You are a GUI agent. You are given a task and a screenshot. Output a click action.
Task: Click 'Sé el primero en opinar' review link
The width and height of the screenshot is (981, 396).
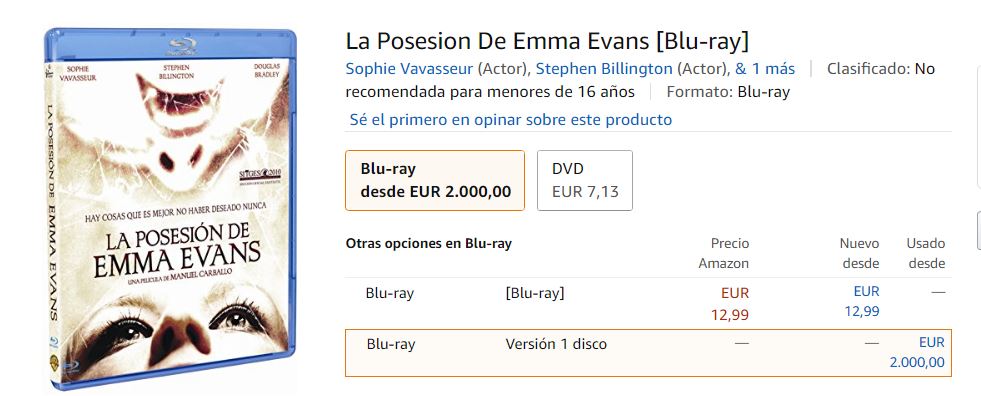click(x=511, y=119)
